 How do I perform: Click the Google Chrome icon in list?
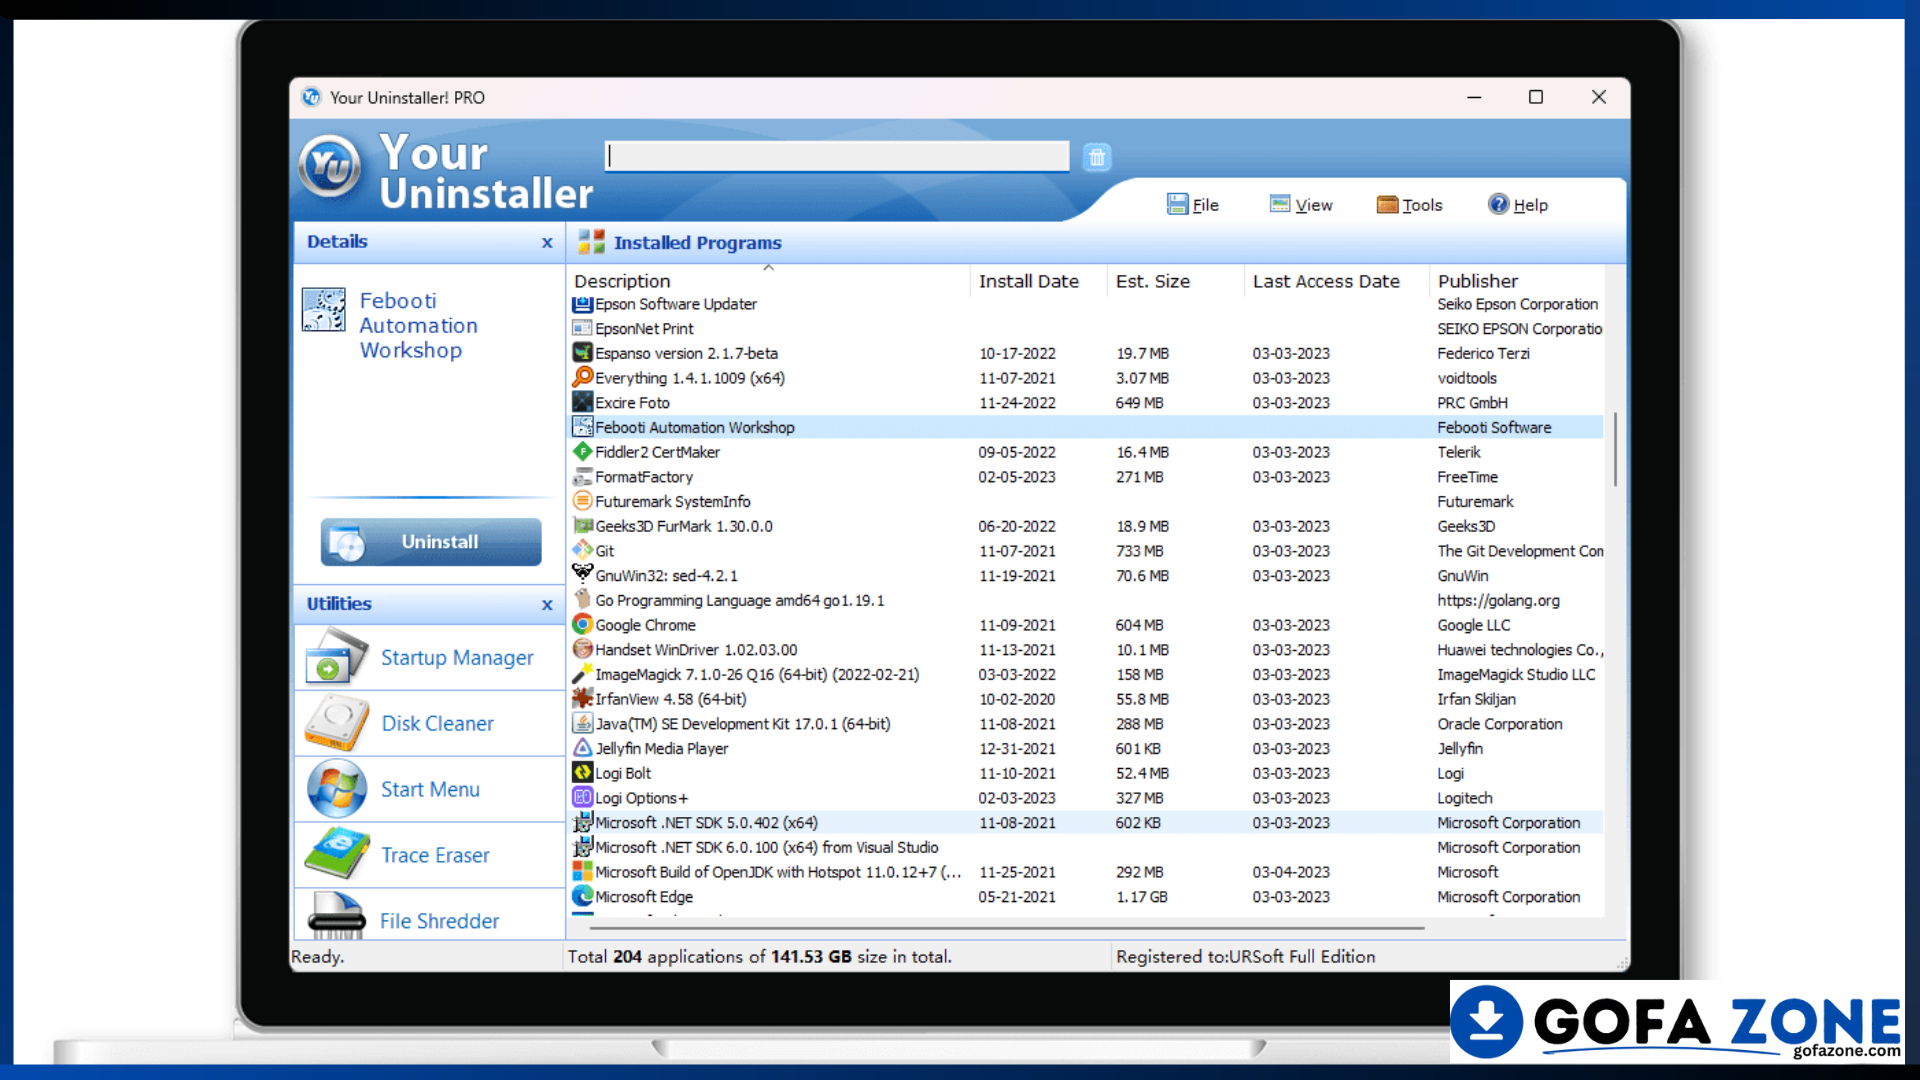(x=582, y=624)
